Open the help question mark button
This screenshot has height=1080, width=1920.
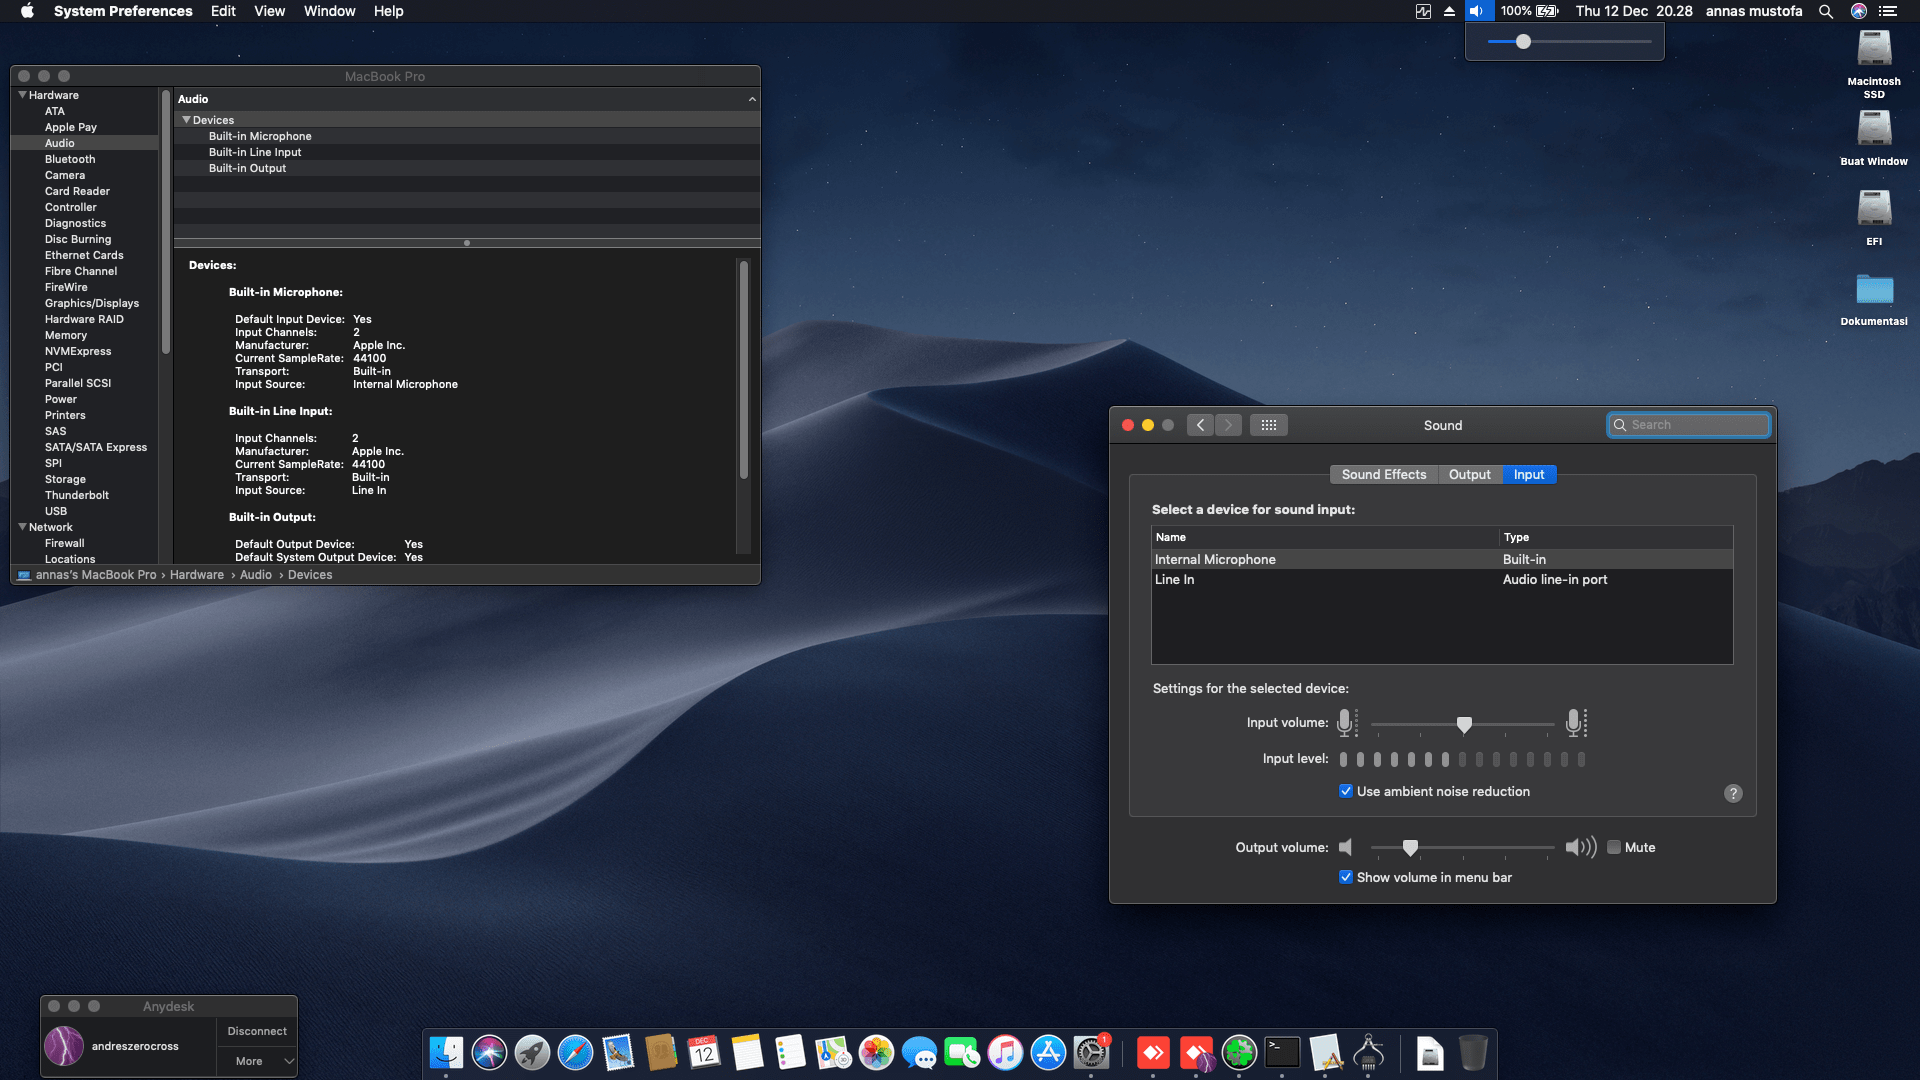(1733, 793)
